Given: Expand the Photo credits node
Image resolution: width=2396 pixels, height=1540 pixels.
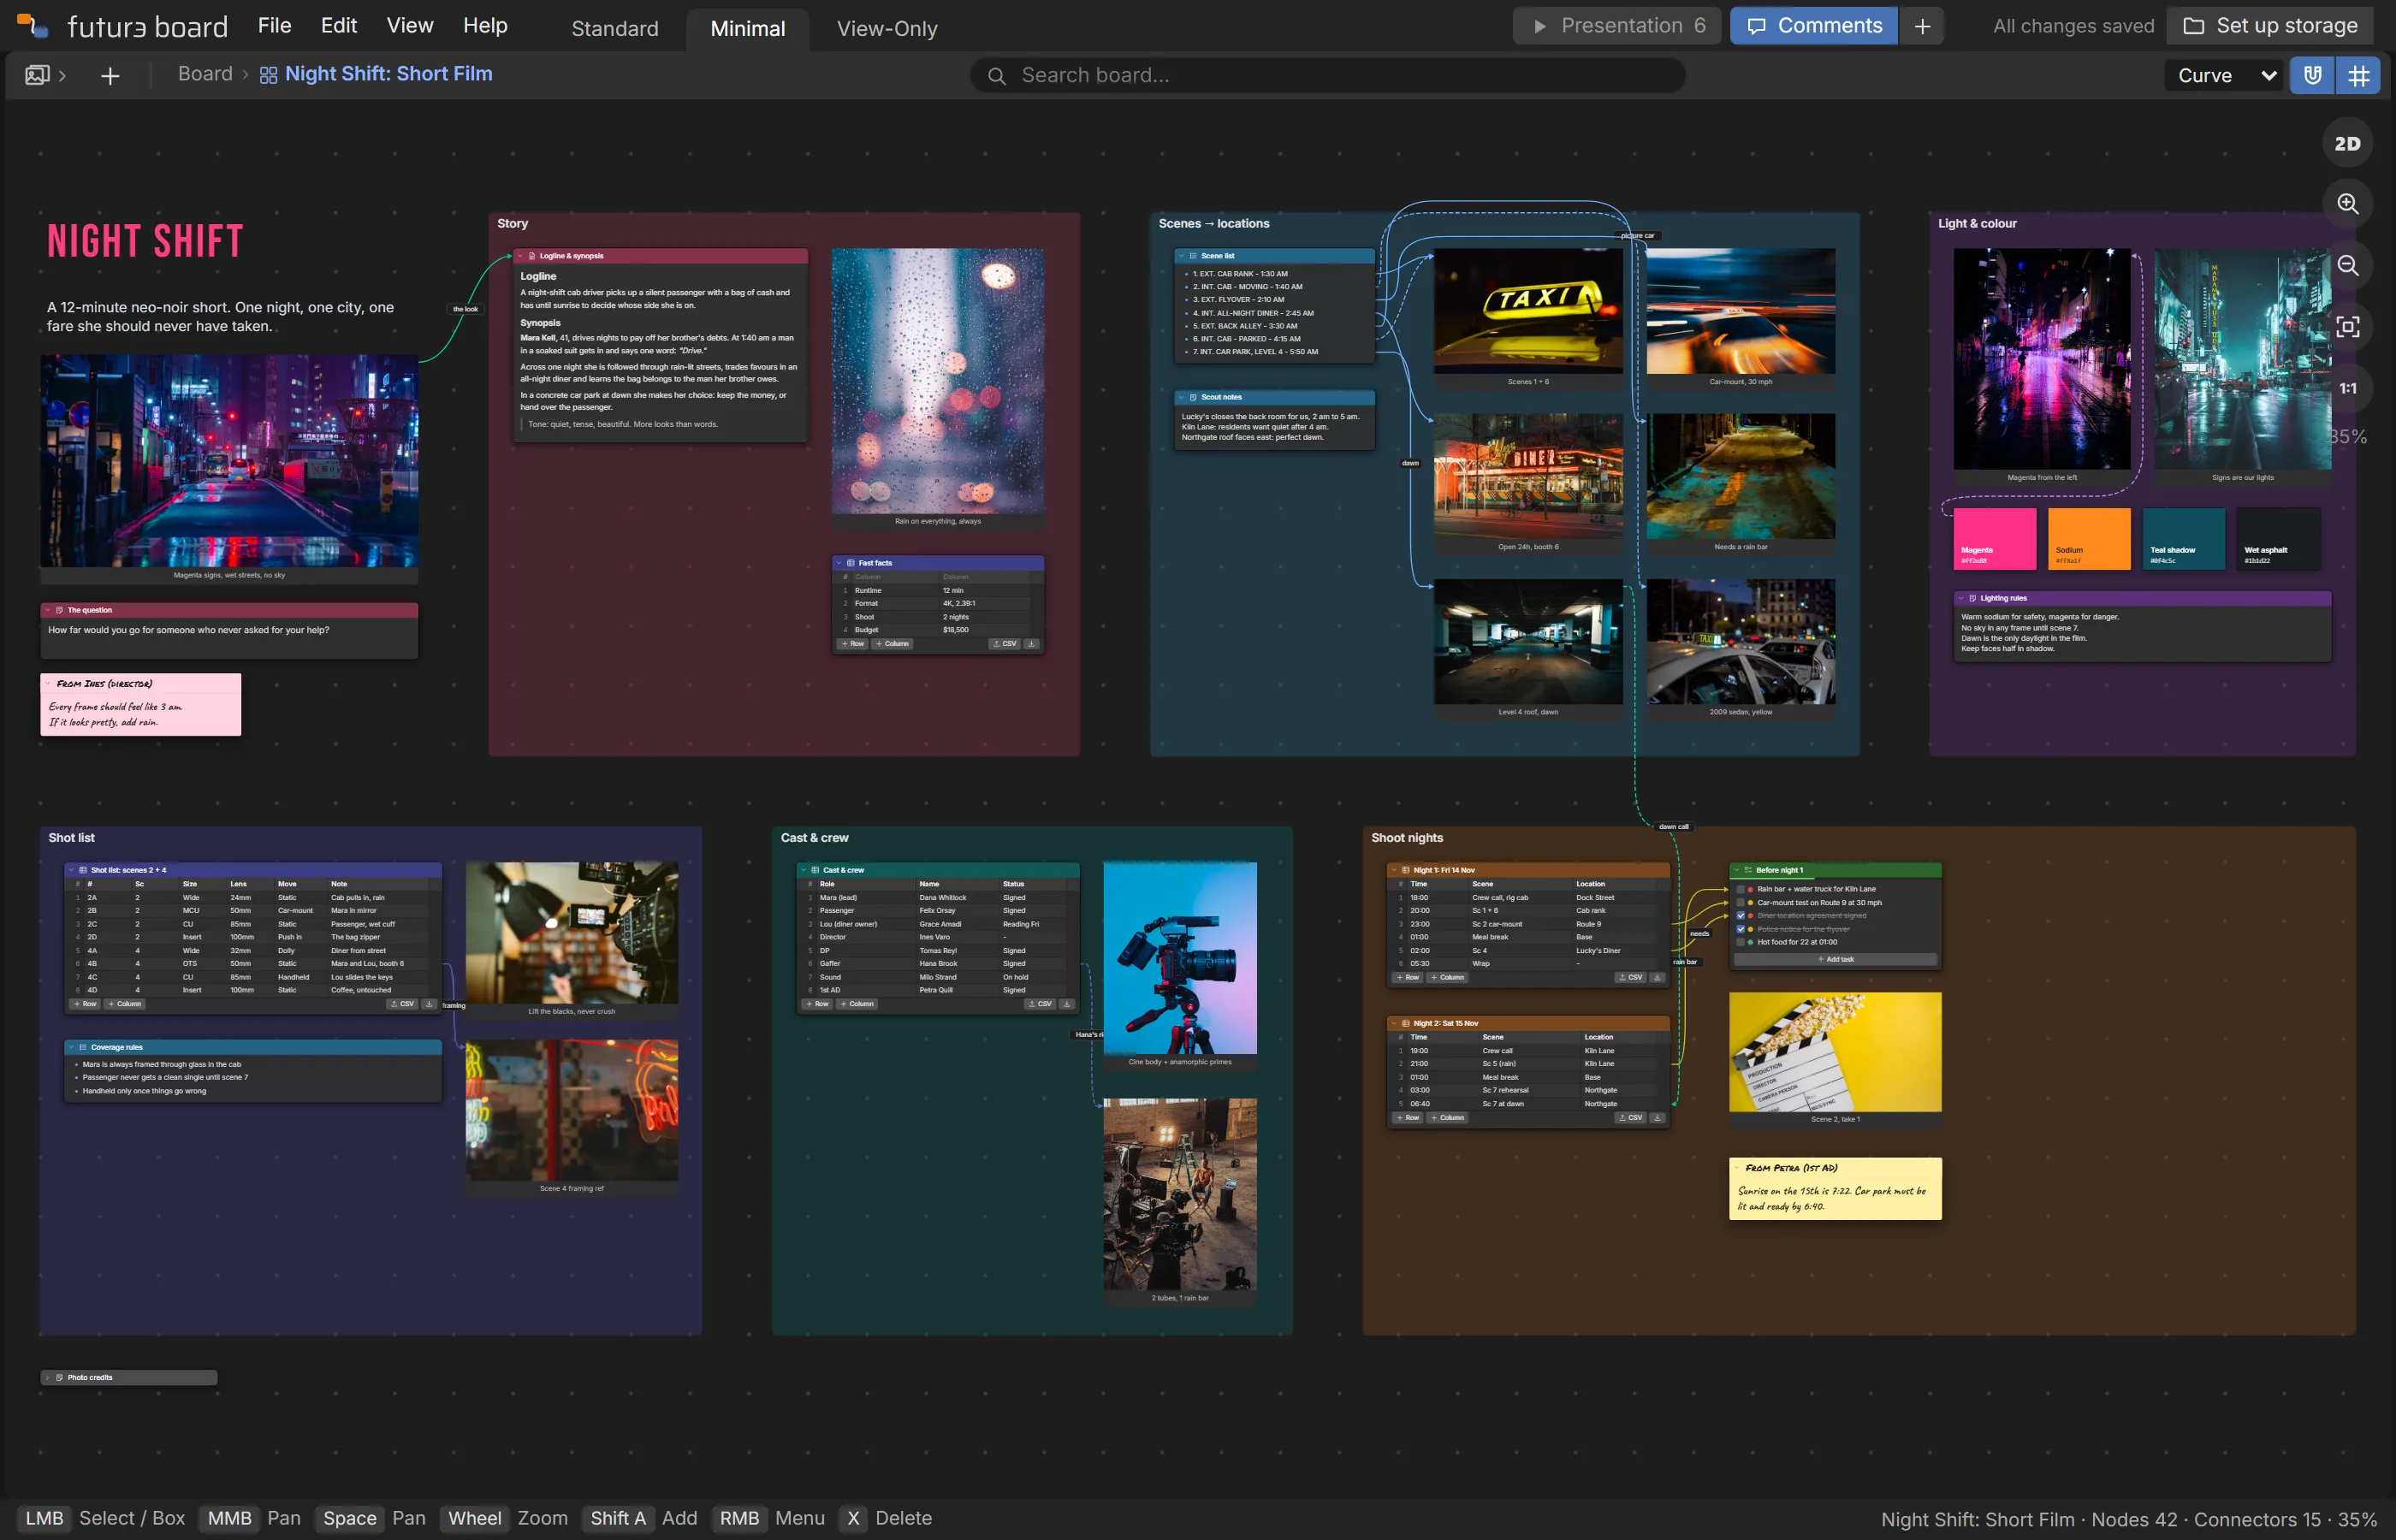Looking at the screenshot, I should [48, 1378].
